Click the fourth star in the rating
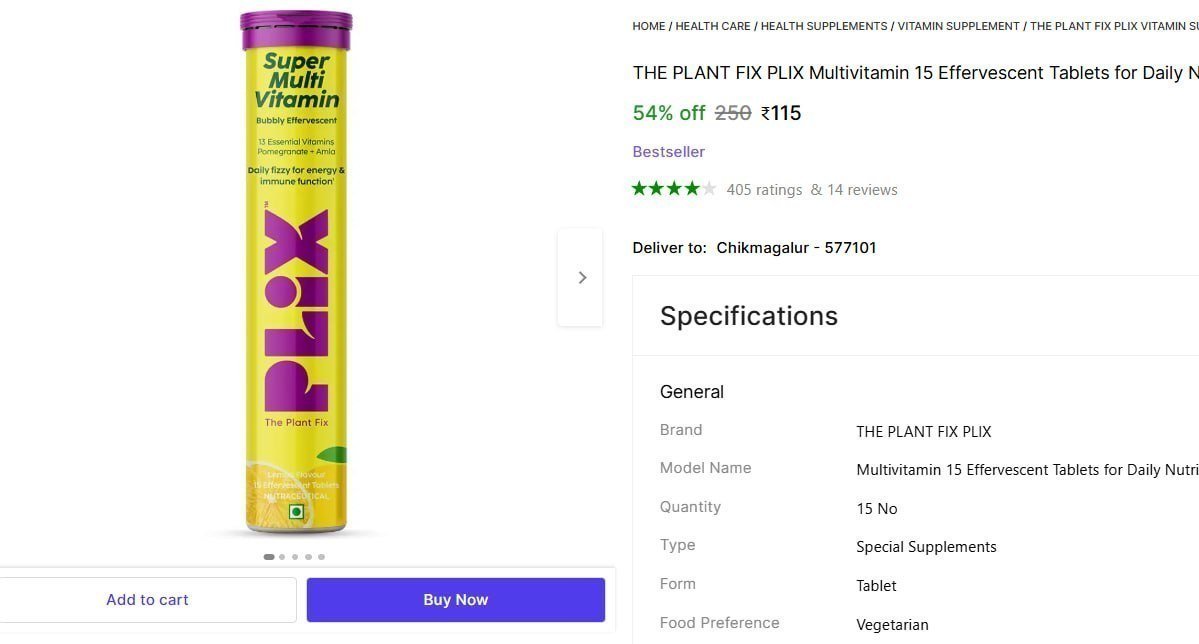 [690, 187]
